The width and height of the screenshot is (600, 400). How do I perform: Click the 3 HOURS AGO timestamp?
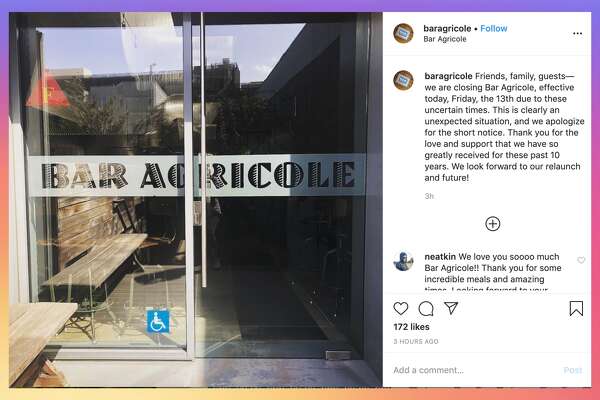point(416,341)
